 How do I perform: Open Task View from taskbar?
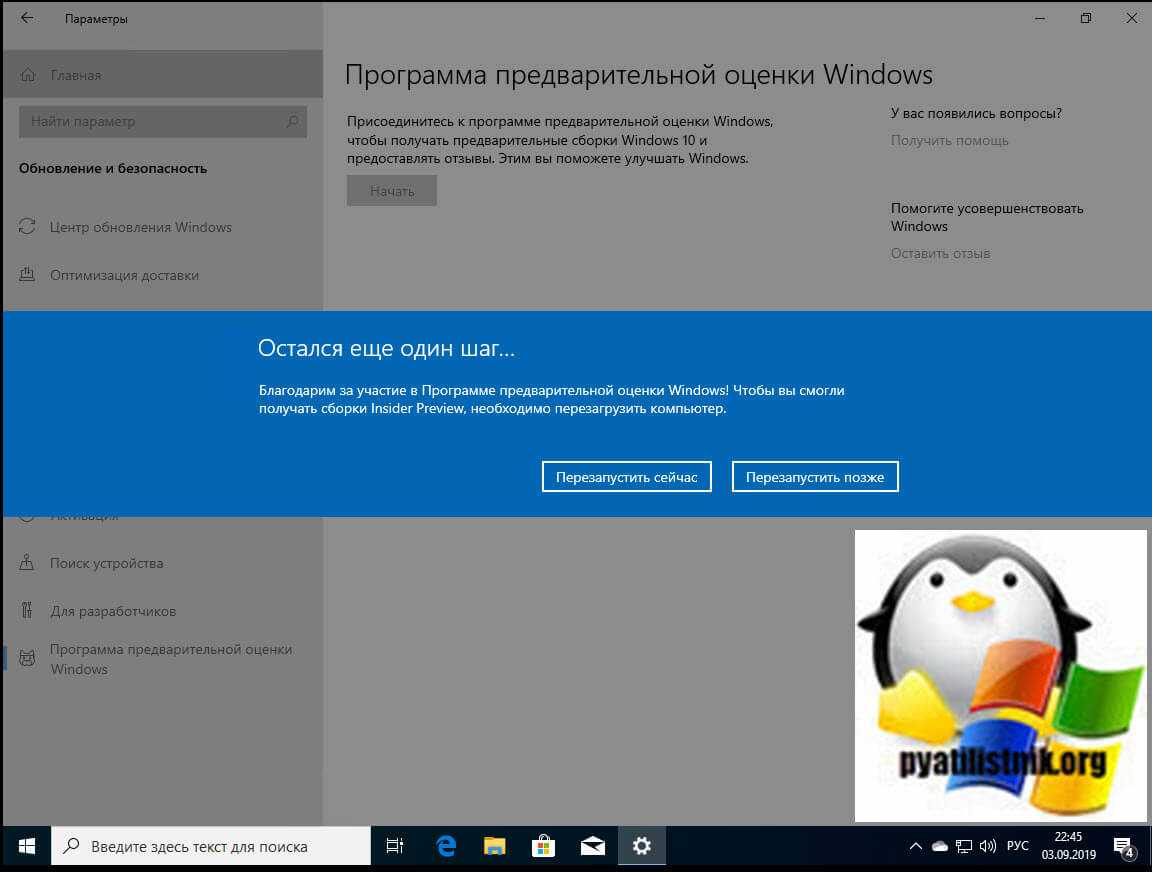point(395,846)
